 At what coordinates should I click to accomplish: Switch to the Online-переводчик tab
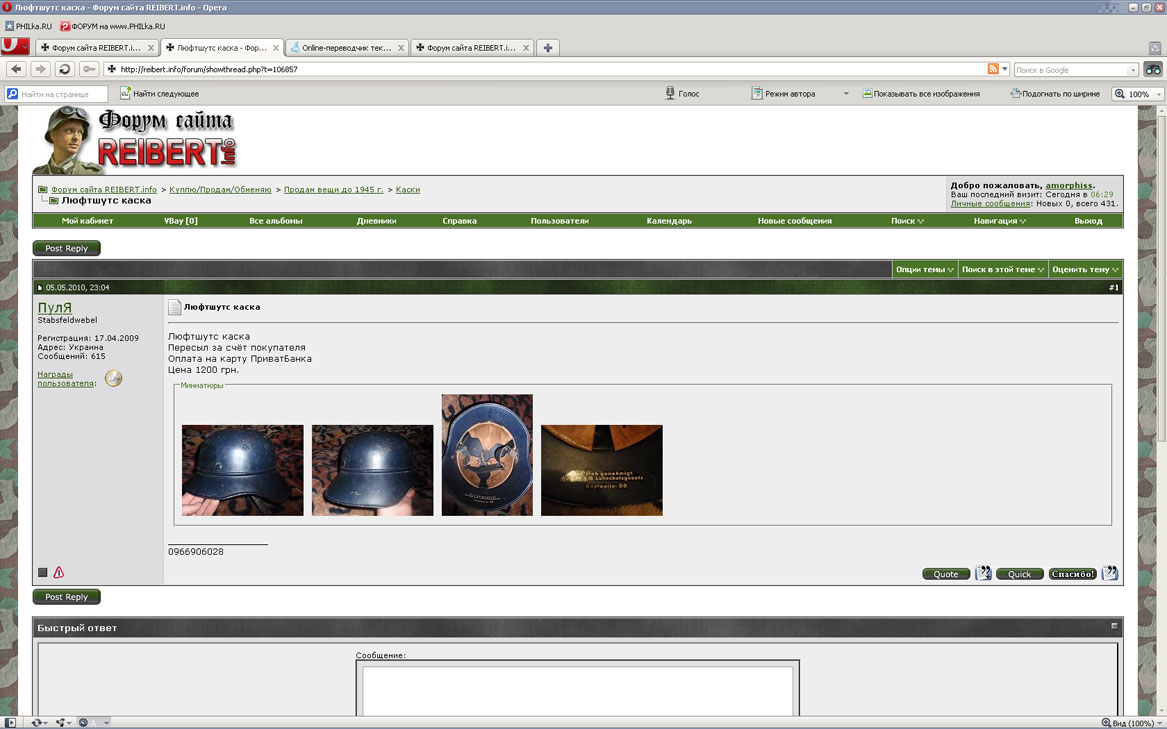coord(346,47)
